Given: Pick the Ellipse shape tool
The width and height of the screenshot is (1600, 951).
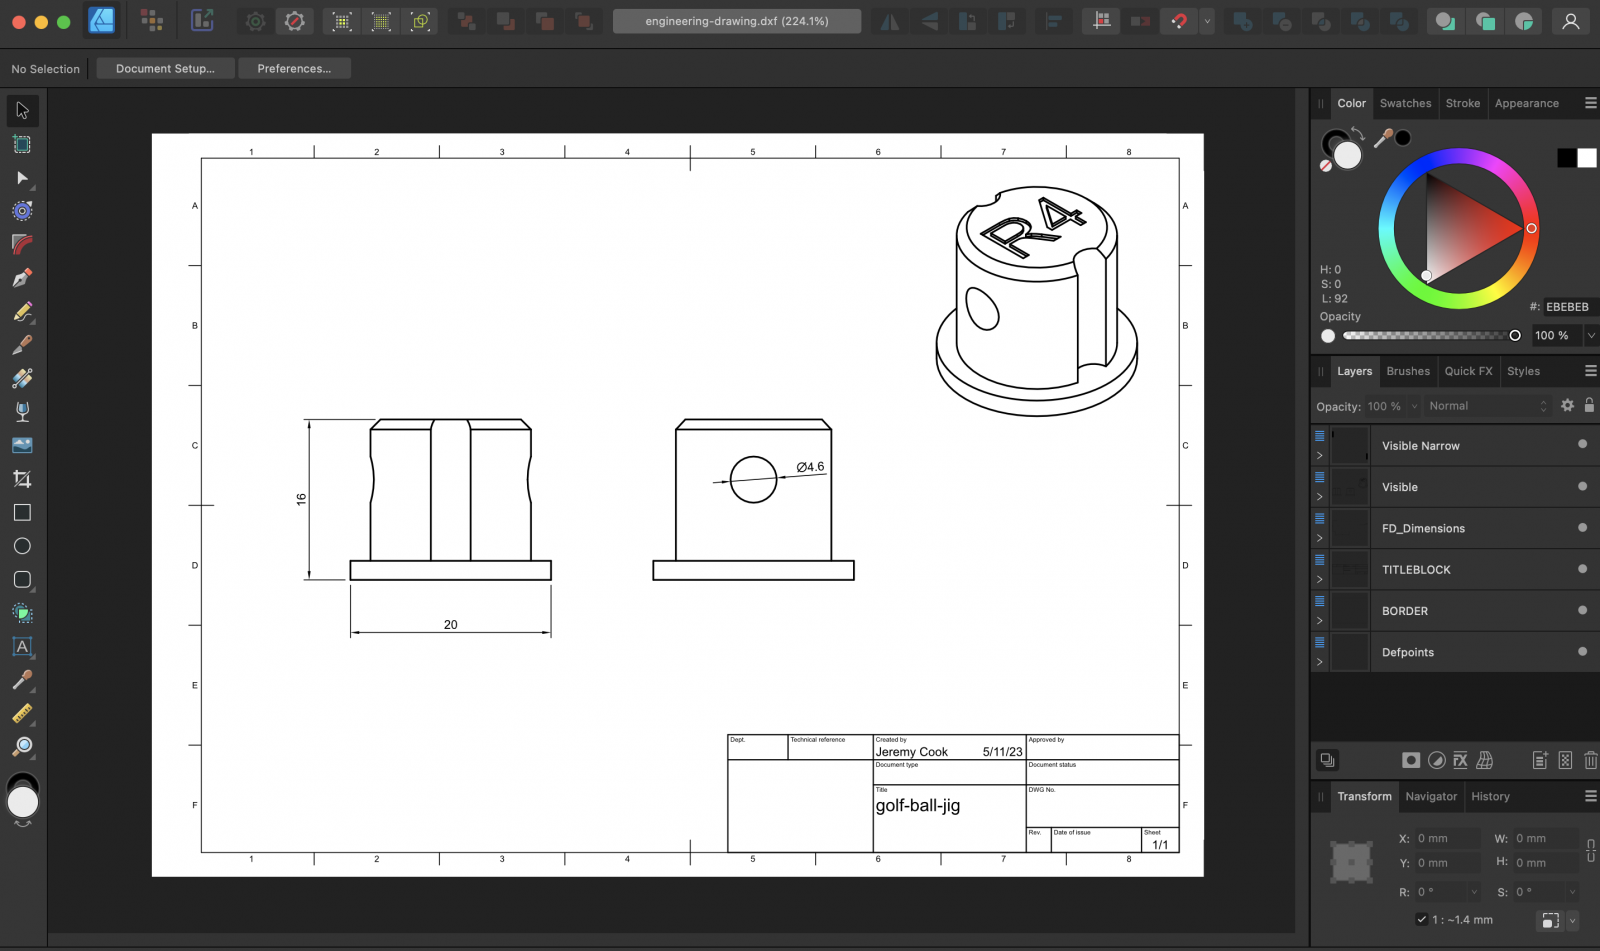Looking at the screenshot, I should pyautogui.click(x=22, y=546).
